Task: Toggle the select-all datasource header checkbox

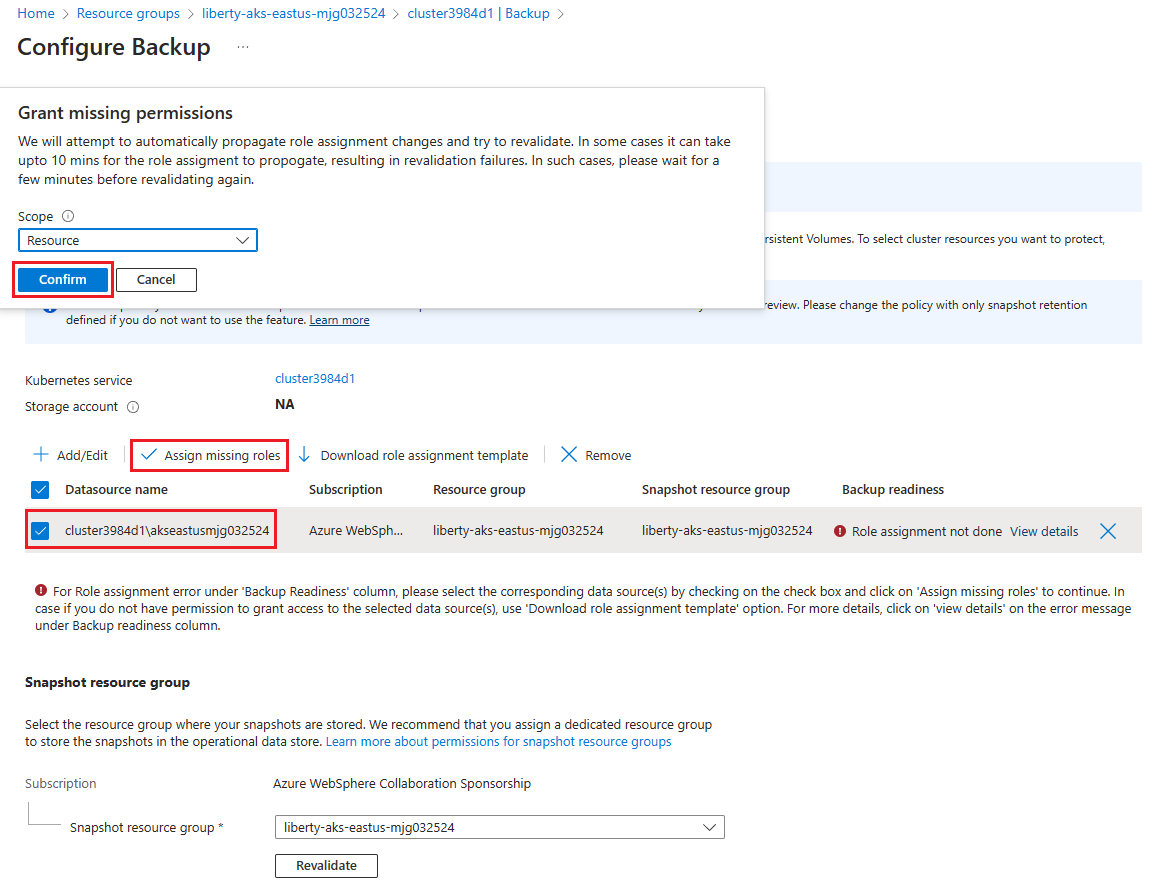Action: click(x=40, y=490)
